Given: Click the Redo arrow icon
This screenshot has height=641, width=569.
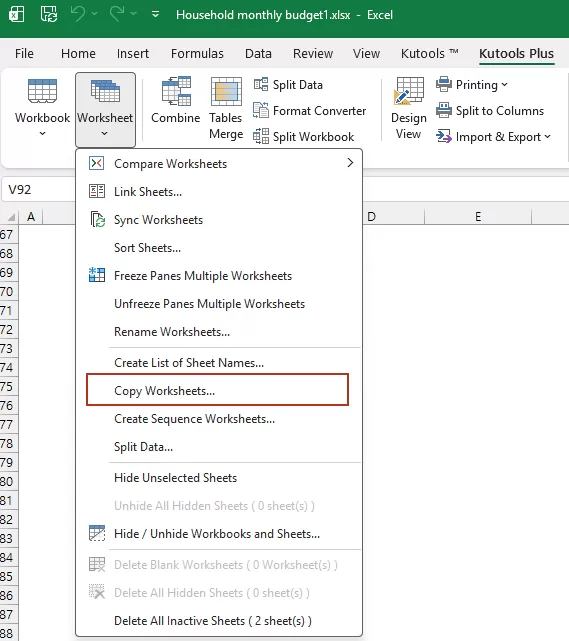Looking at the screenshot, I should 116,14.
